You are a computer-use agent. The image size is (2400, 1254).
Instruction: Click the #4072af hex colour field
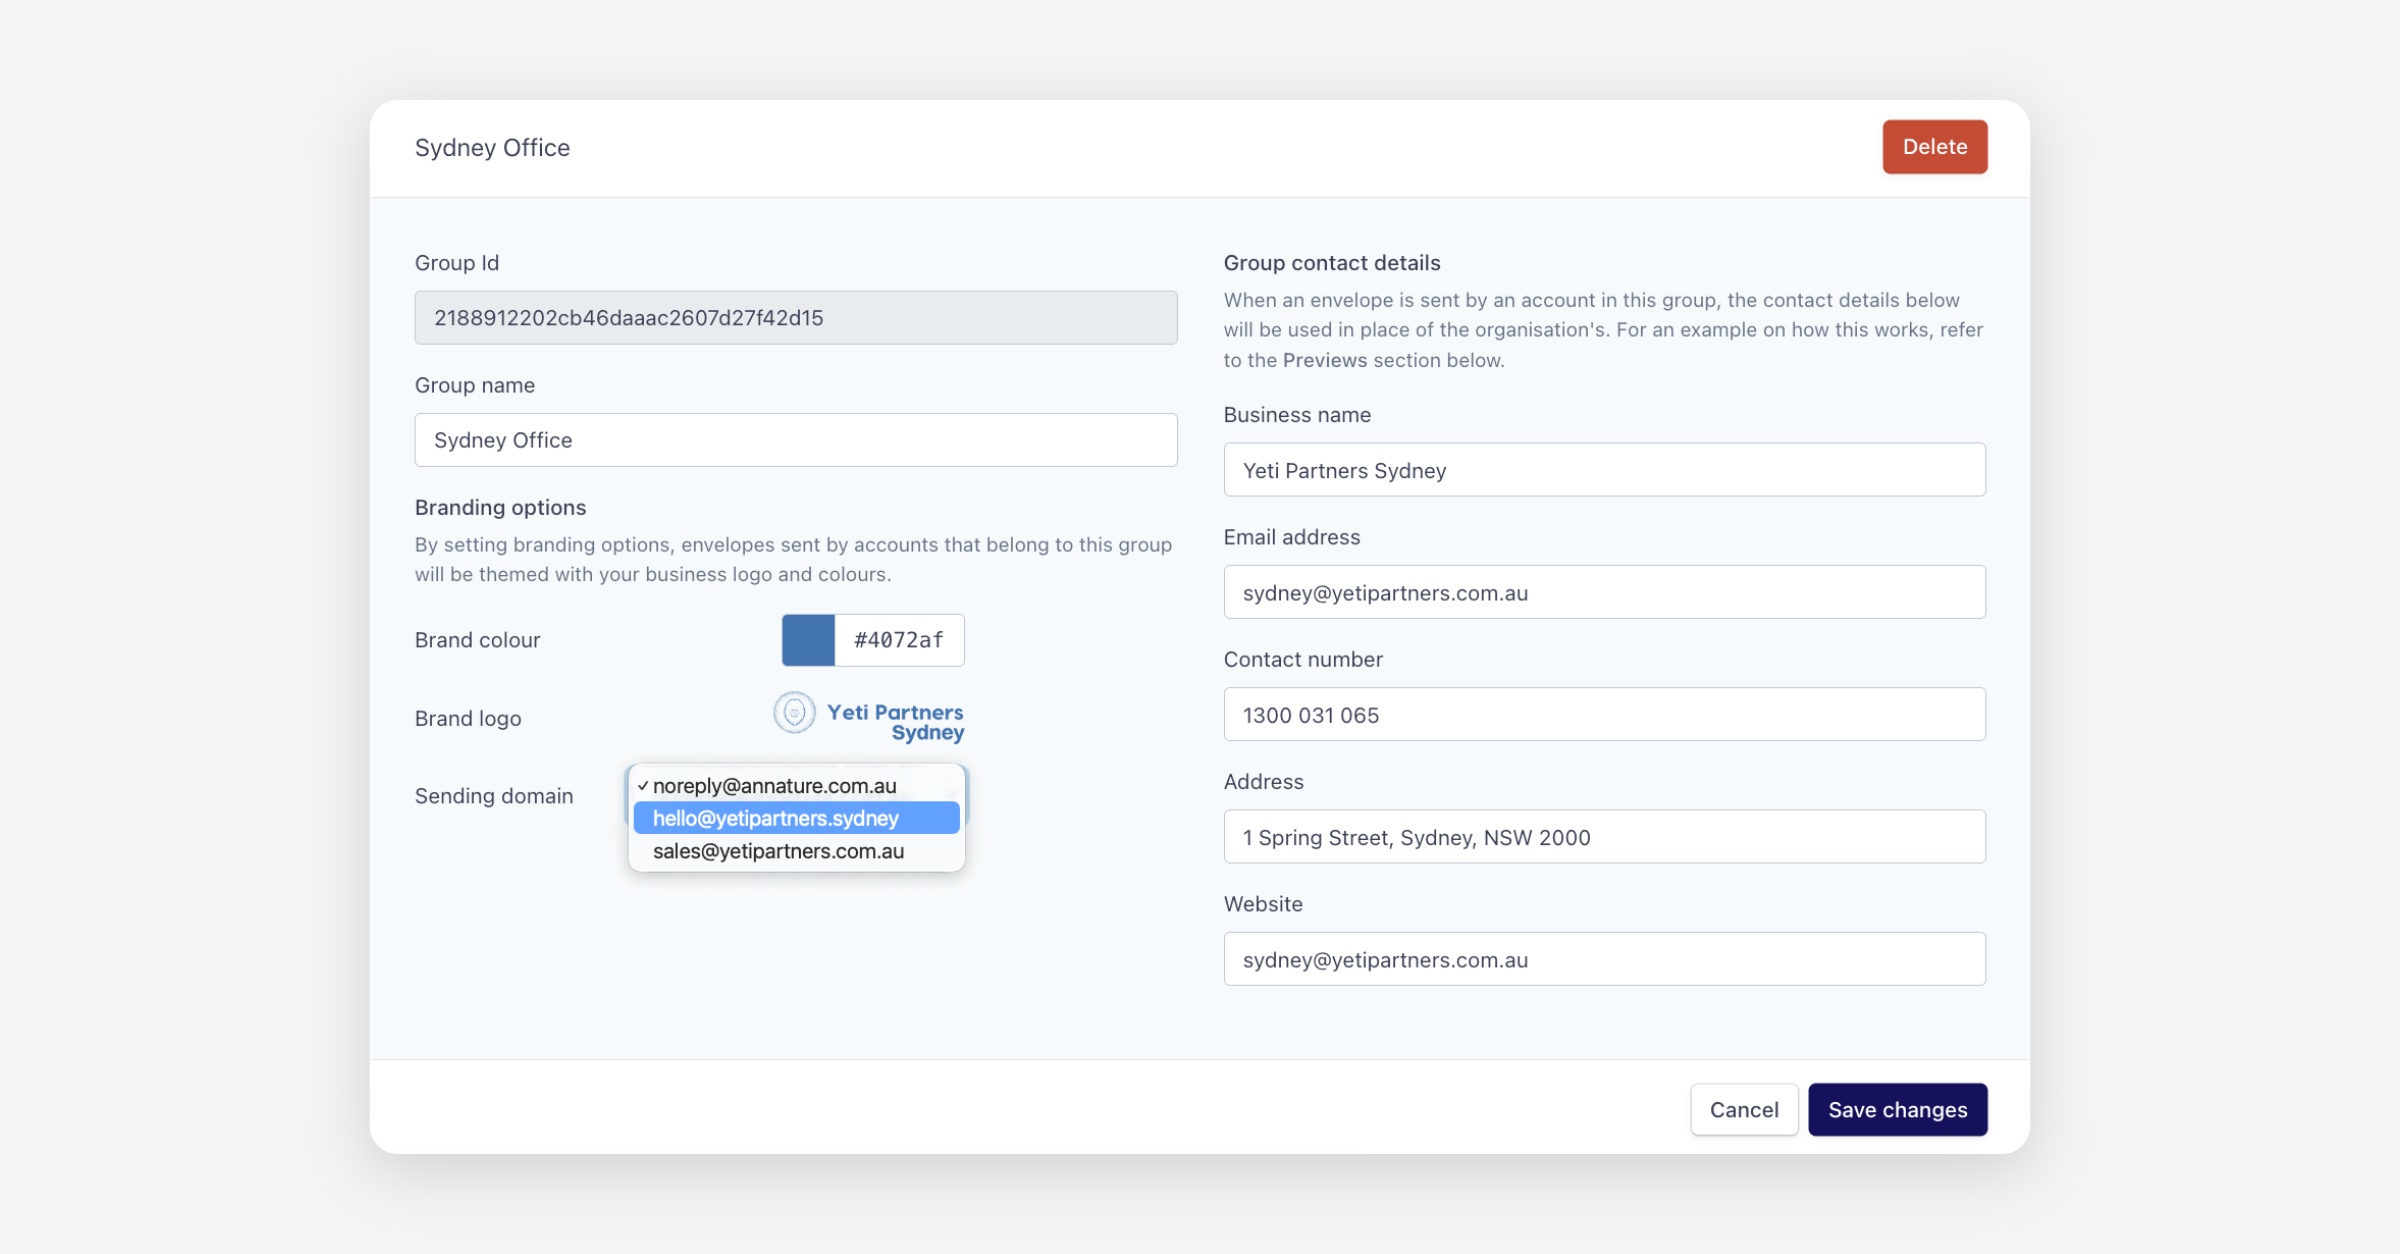(898, 640)
